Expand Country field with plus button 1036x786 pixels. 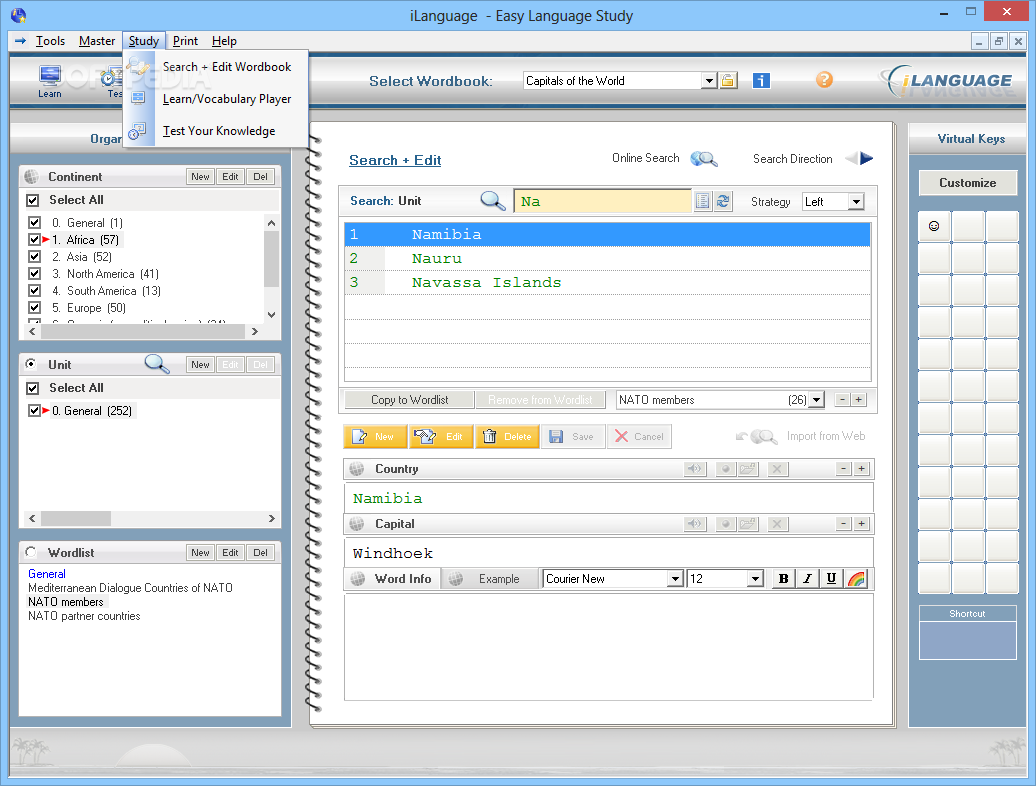[x=862, y=469]
